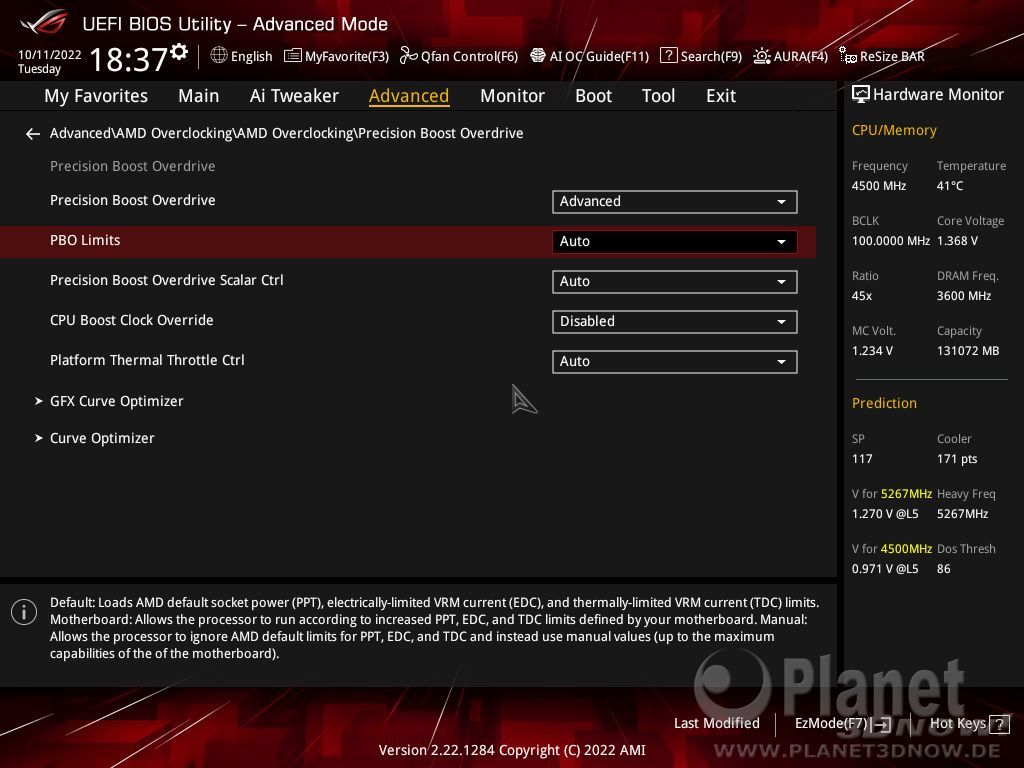Open Precision Boost Overdrive Scalar Ctrl dropdown
The width and height of the screenshot is (1024, 768).
675,281
